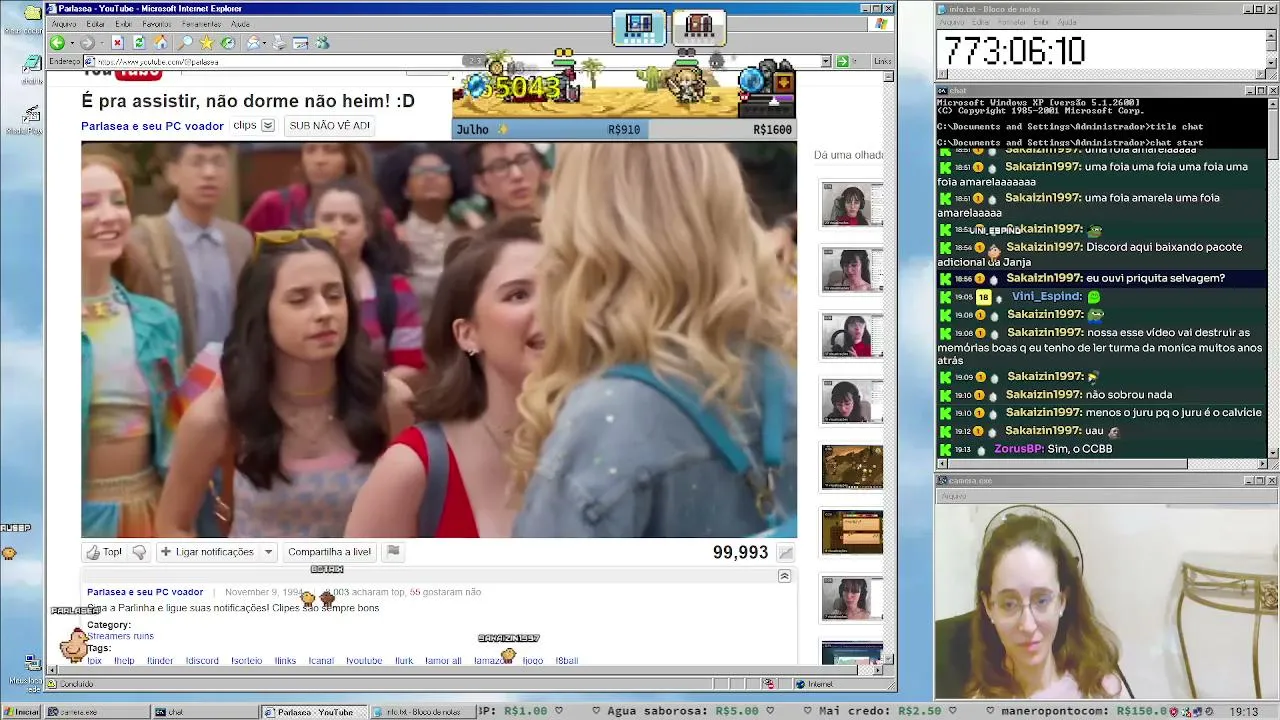Screen dimensions: 1280x720
Task: Click the SUB NÃO VÊ AD! button
Action: (329, 126)
